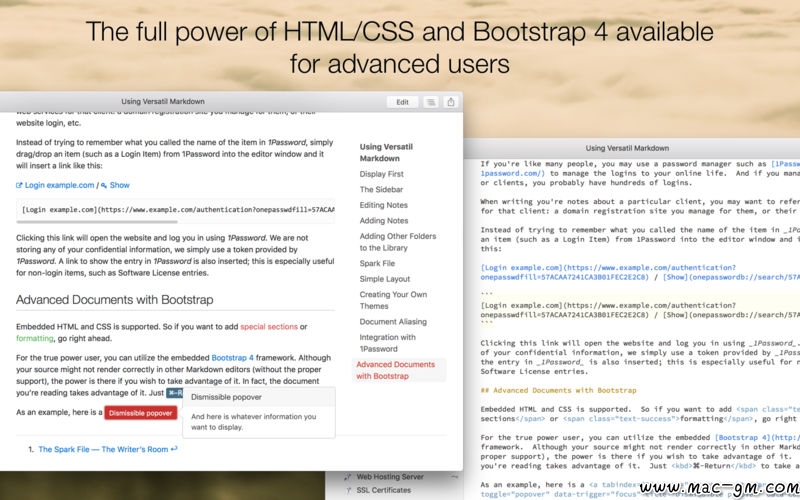
Task: Click the icon beside 'Web Hosting Server'
Action: (348, 477)
